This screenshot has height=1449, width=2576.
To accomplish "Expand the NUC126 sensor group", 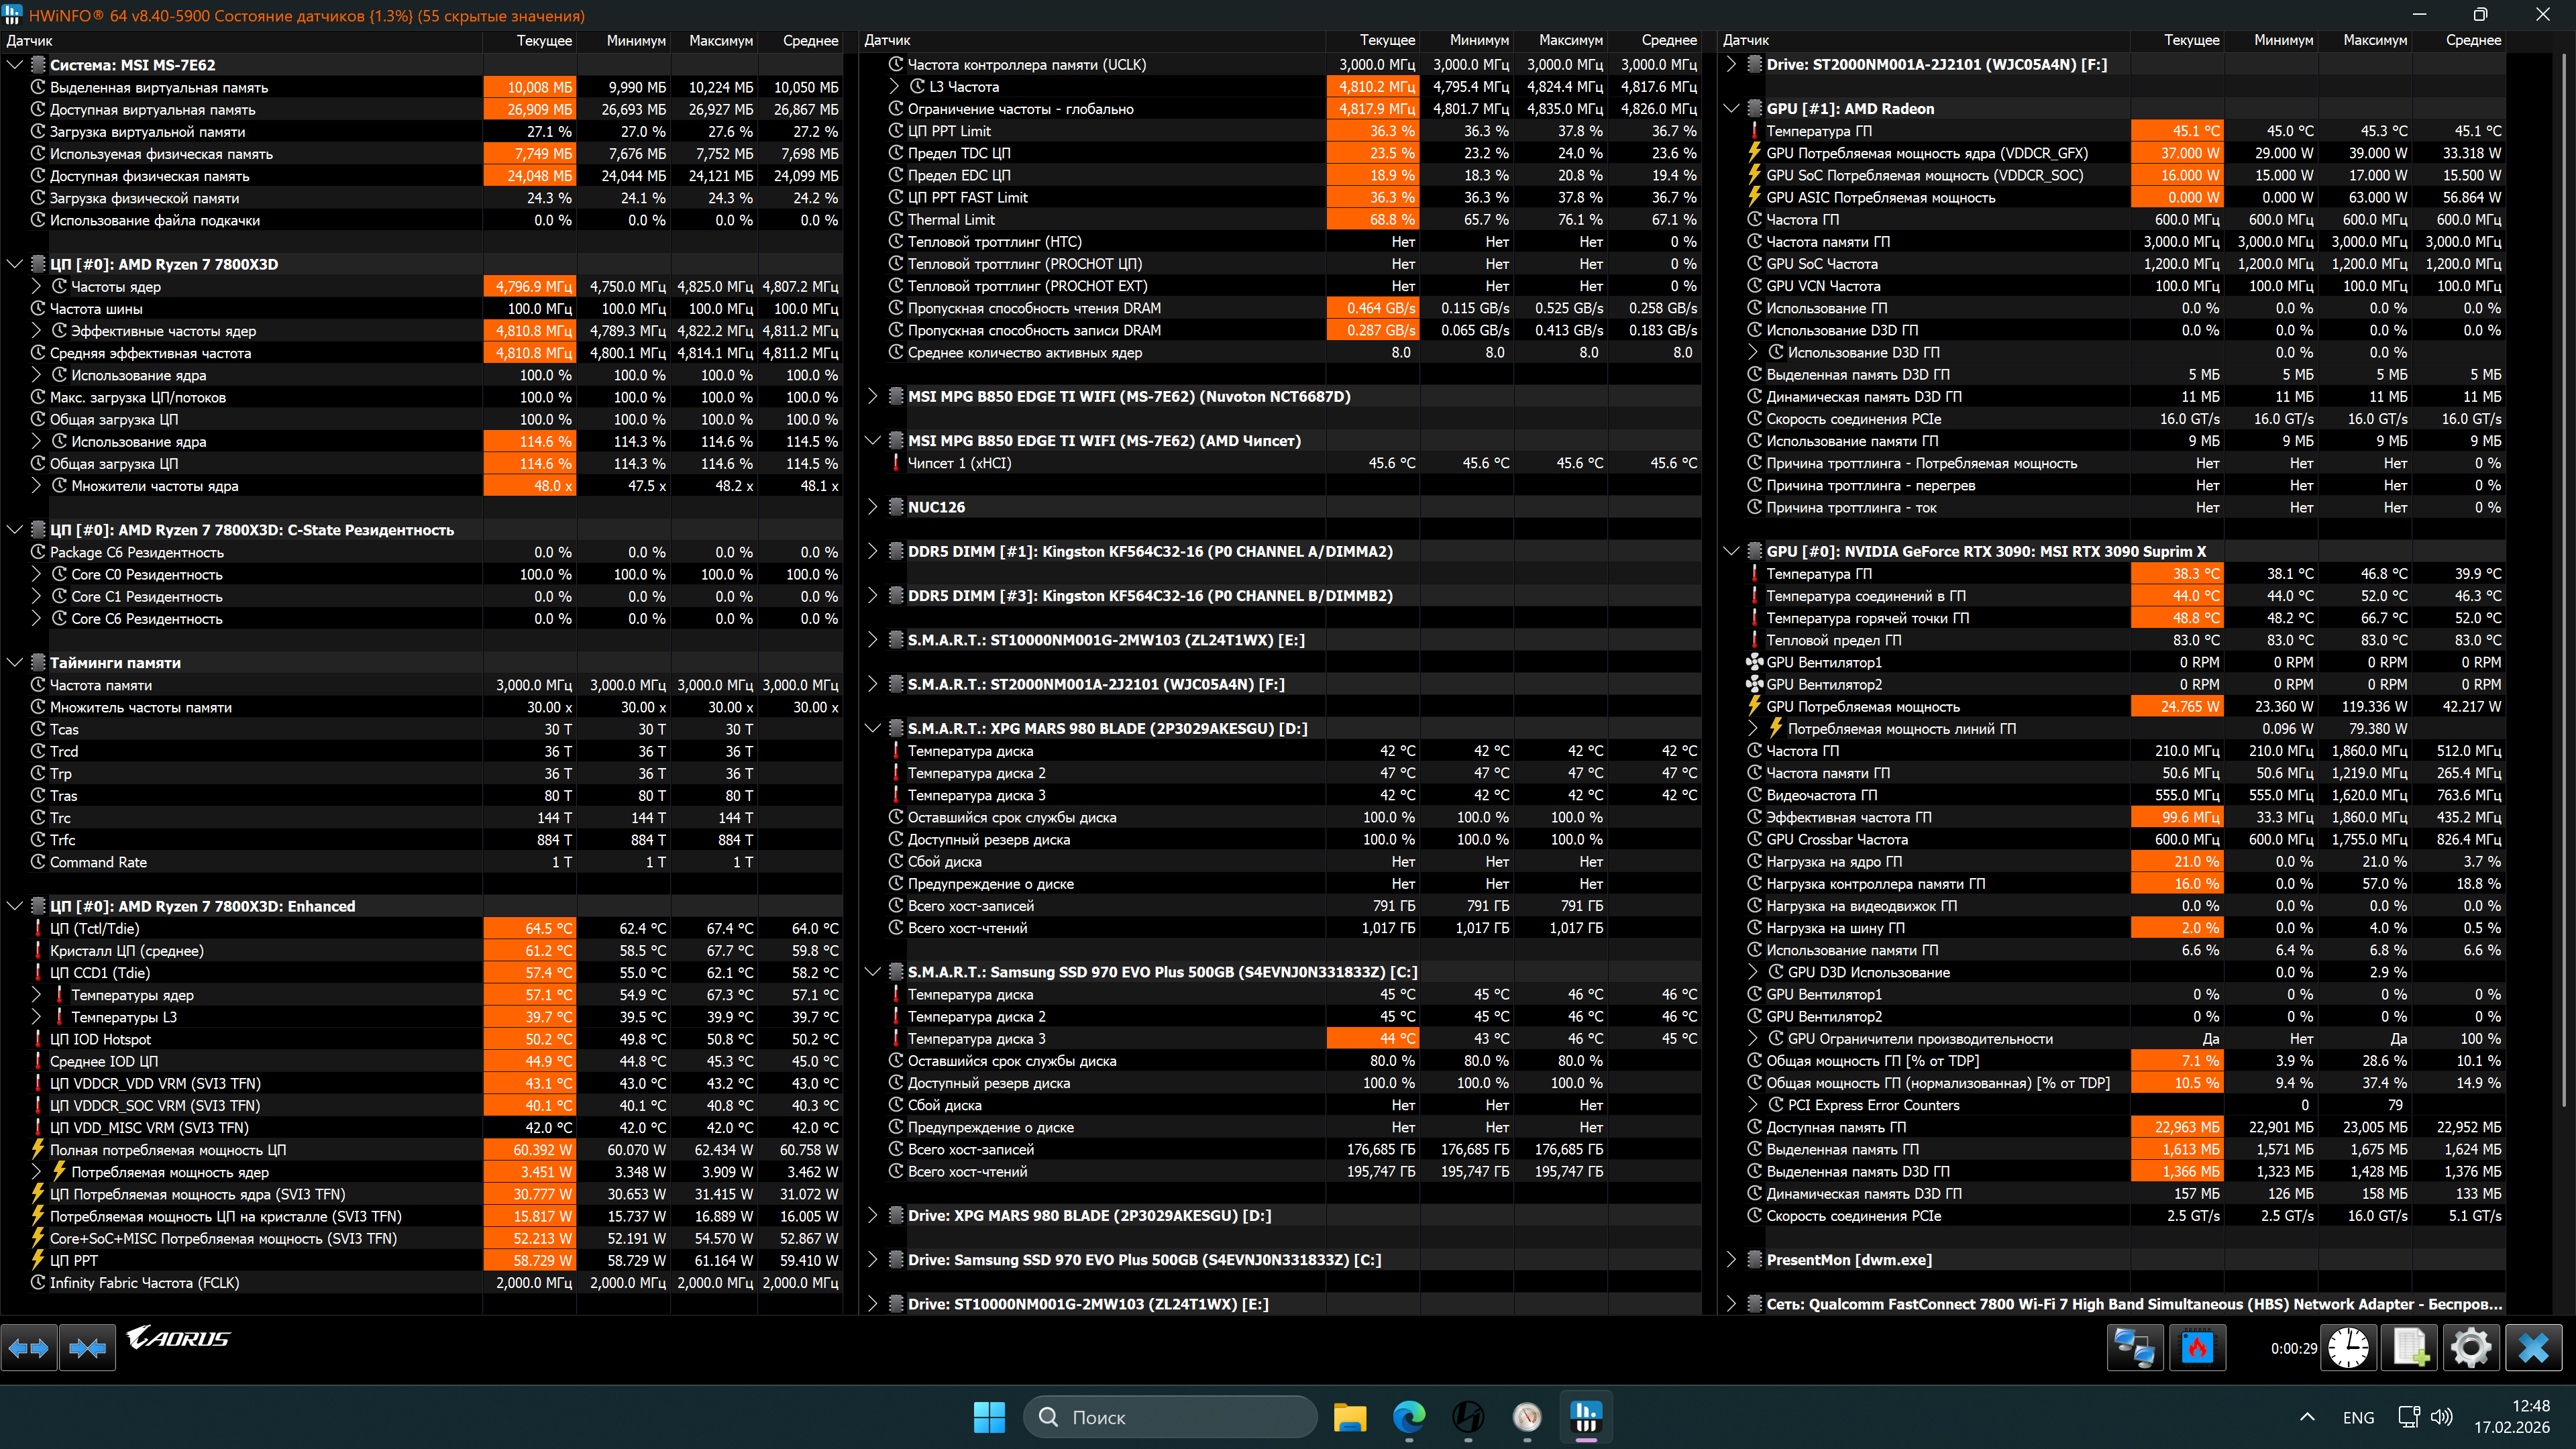I will 872,507.
